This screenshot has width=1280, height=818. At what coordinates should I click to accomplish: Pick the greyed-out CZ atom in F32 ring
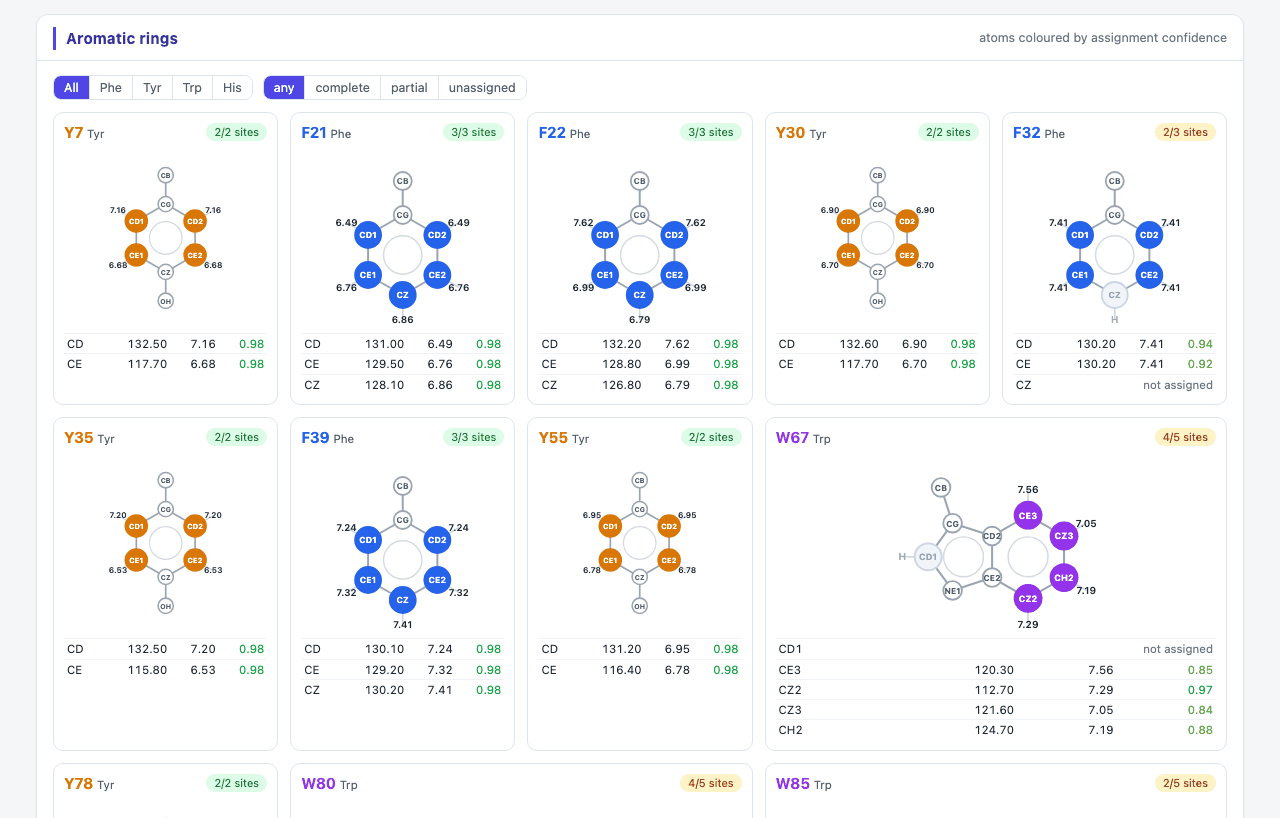1114,295
